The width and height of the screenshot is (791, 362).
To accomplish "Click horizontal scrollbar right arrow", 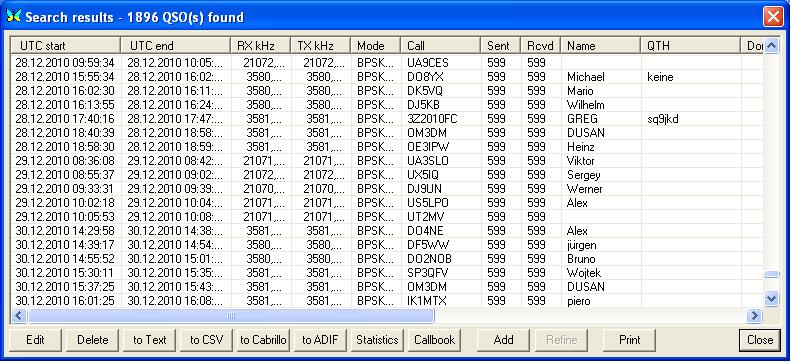I will point(755,316).
